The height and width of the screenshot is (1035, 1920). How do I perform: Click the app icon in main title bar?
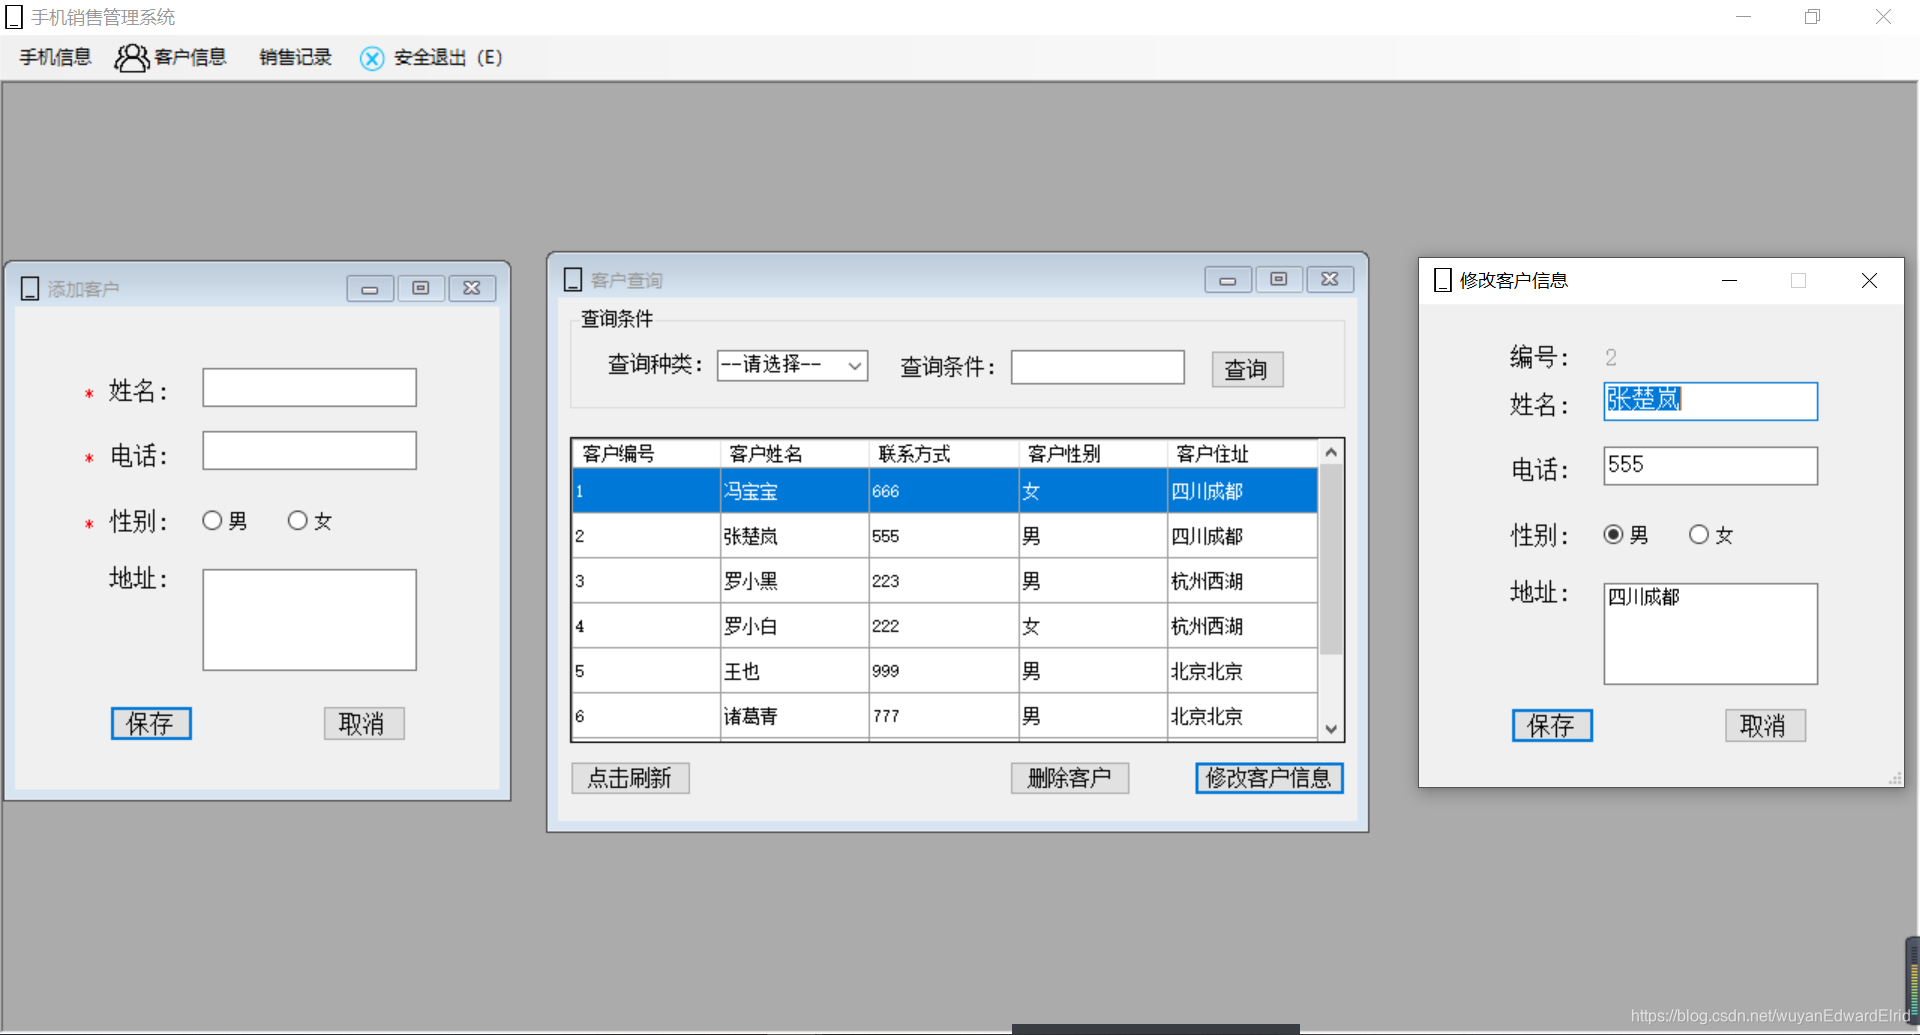pyautogui.click(x=14, y=17)
